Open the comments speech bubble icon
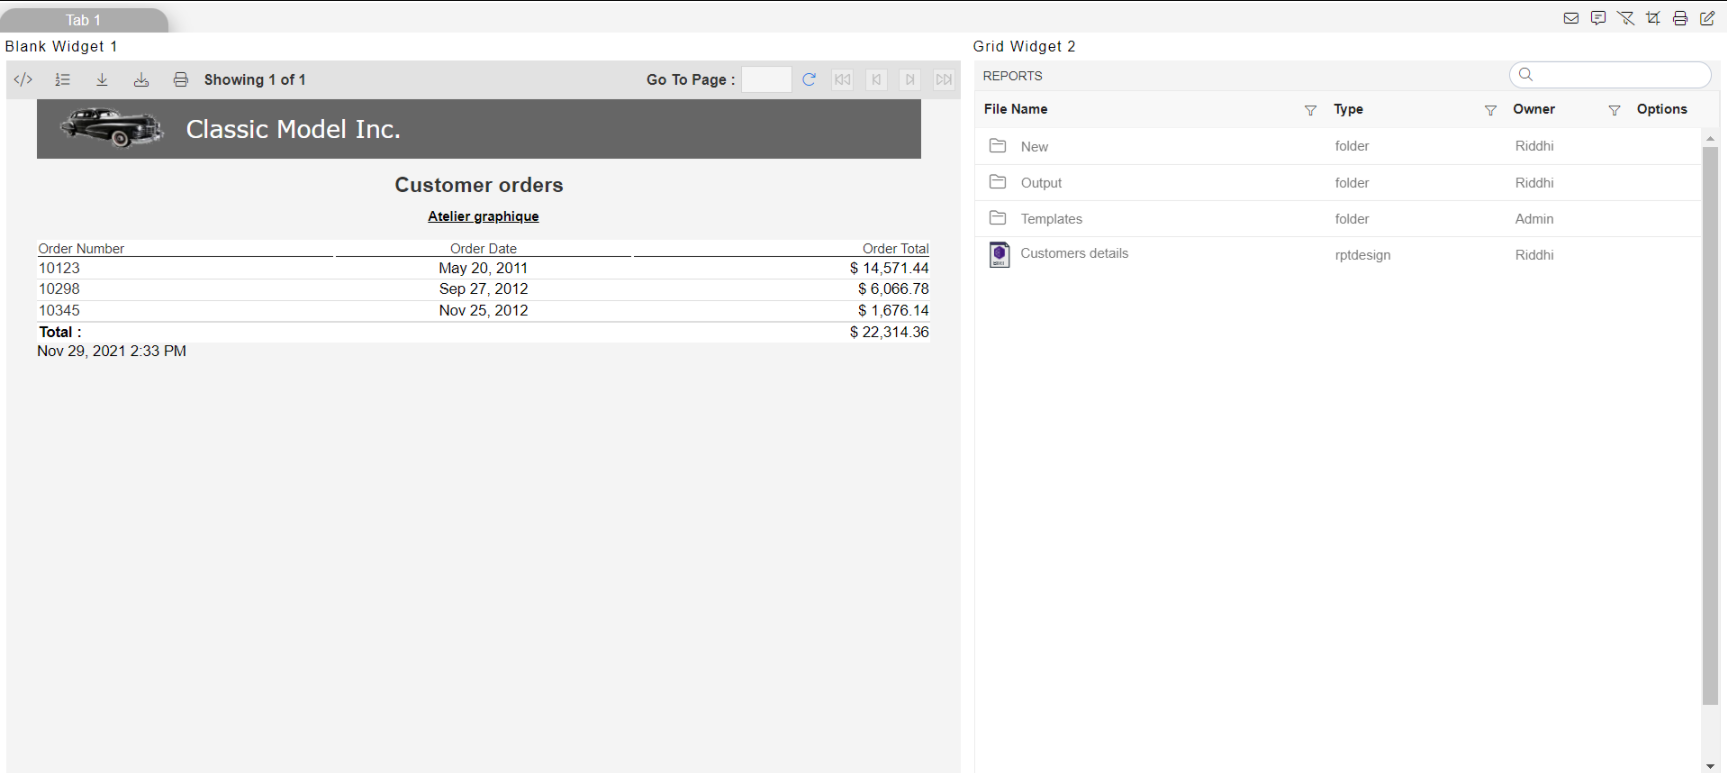 point(1598,18)
